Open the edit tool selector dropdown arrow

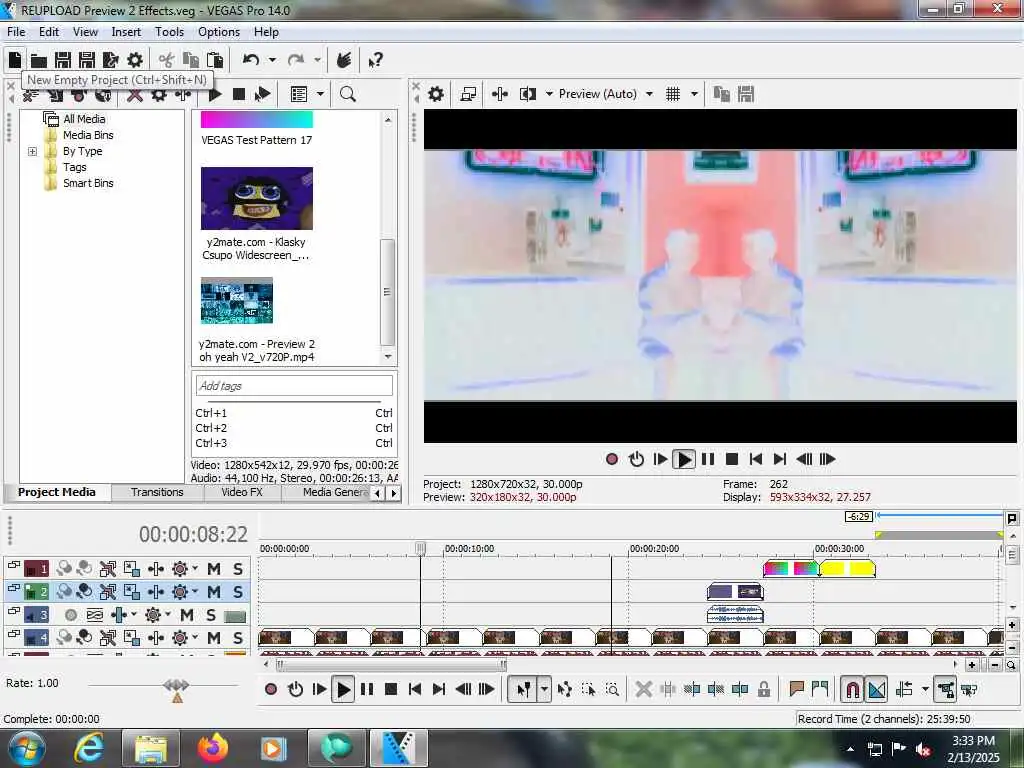coord(544,690)
